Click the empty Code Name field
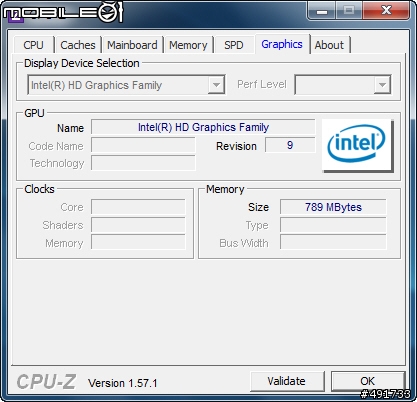This screenshot has height=402, width=417. click(143, 145)
